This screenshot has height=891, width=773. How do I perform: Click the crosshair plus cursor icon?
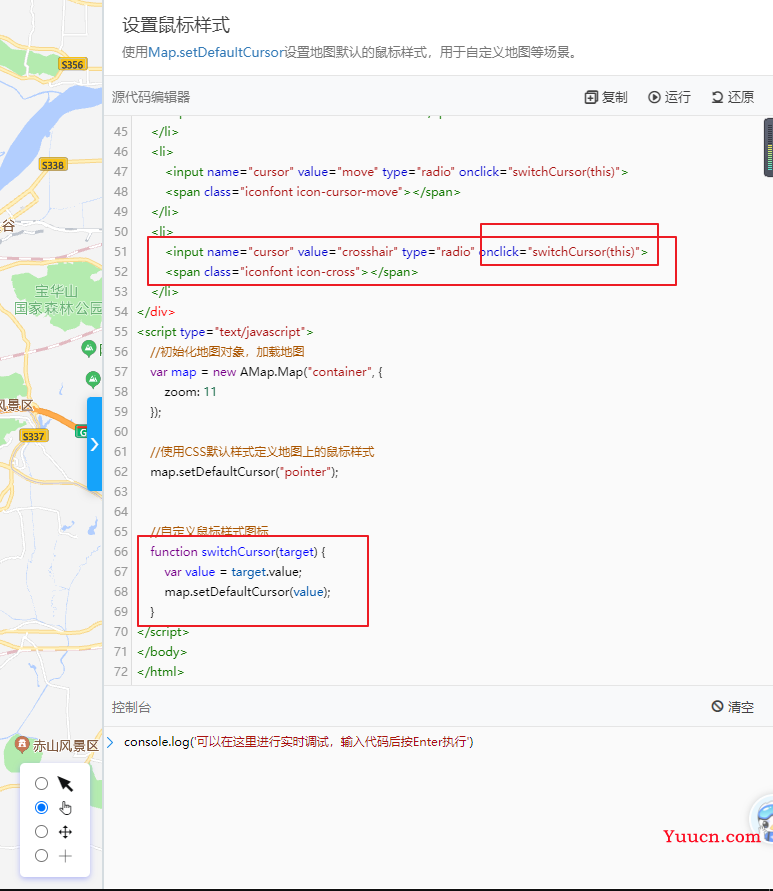pos(65,856)
